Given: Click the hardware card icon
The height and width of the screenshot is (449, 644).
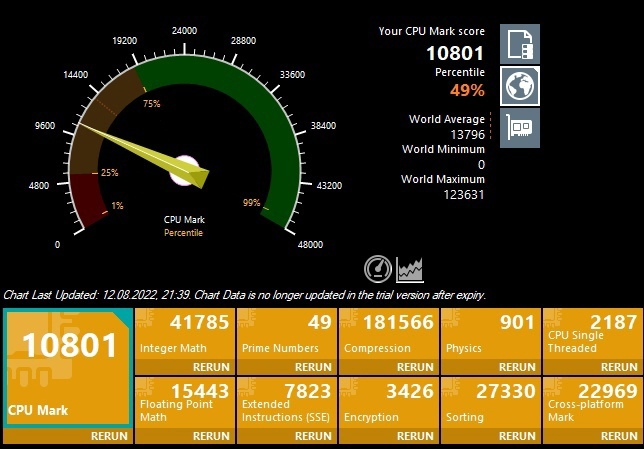Looking at the screenshot, I should point(520,128).
